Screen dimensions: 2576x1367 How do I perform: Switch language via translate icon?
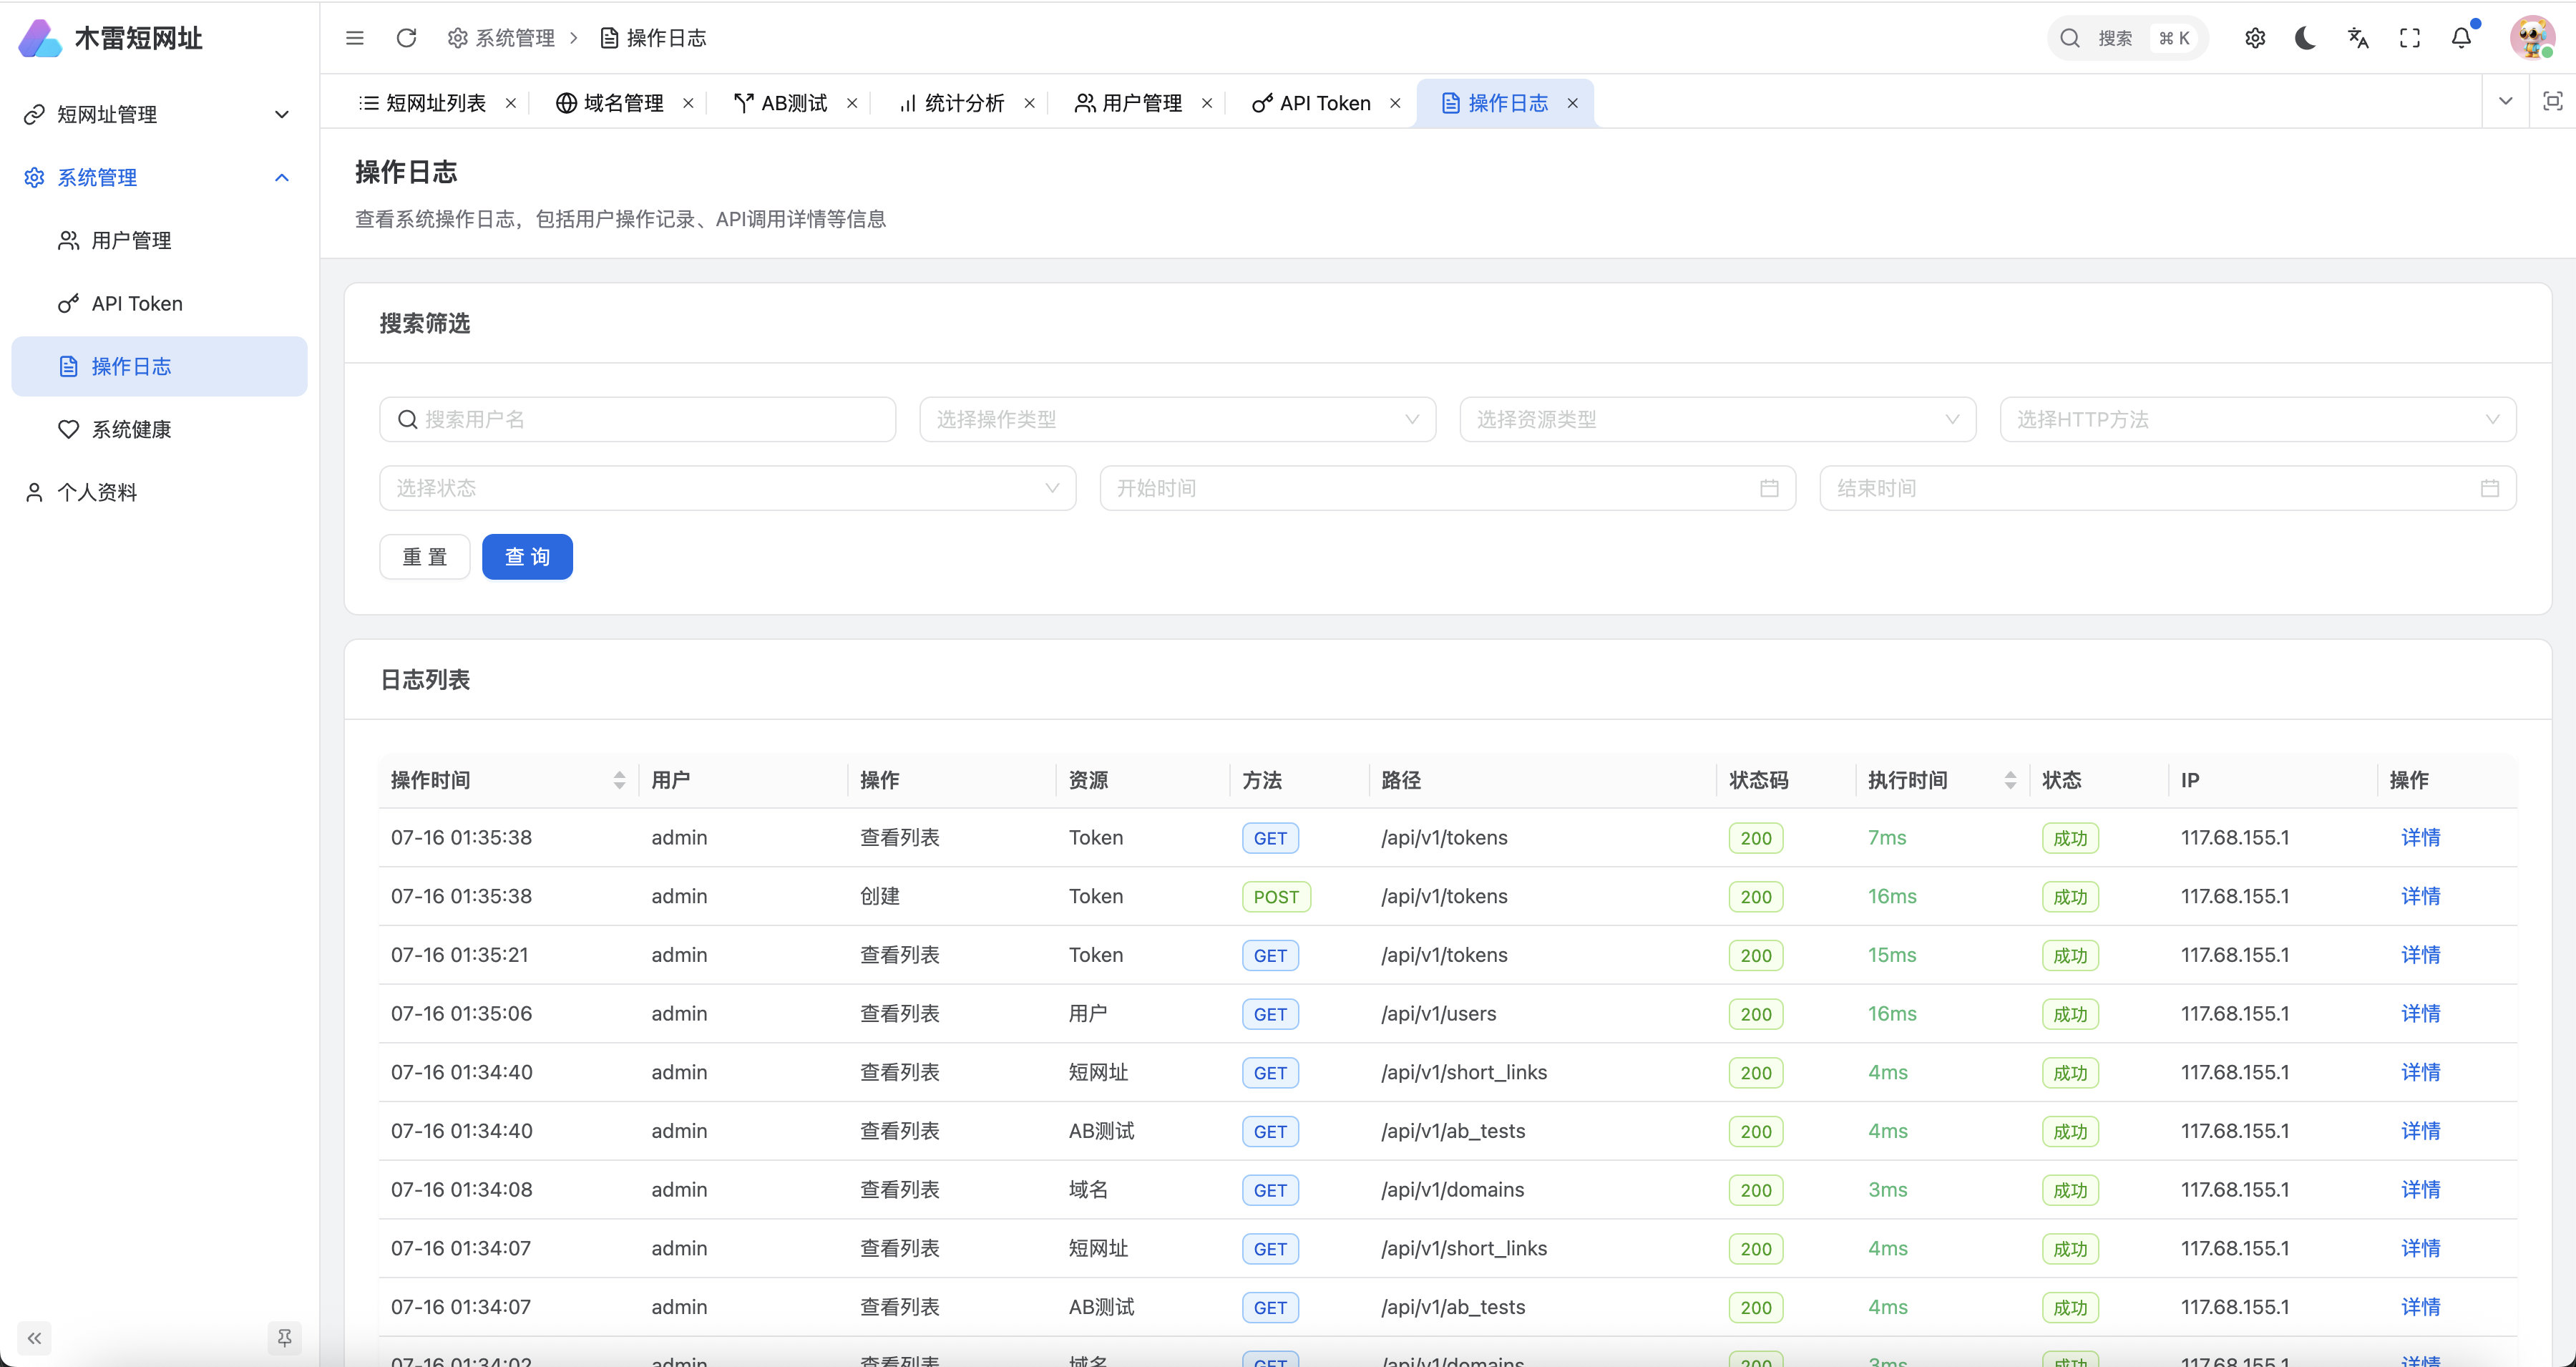[2358, 38]
